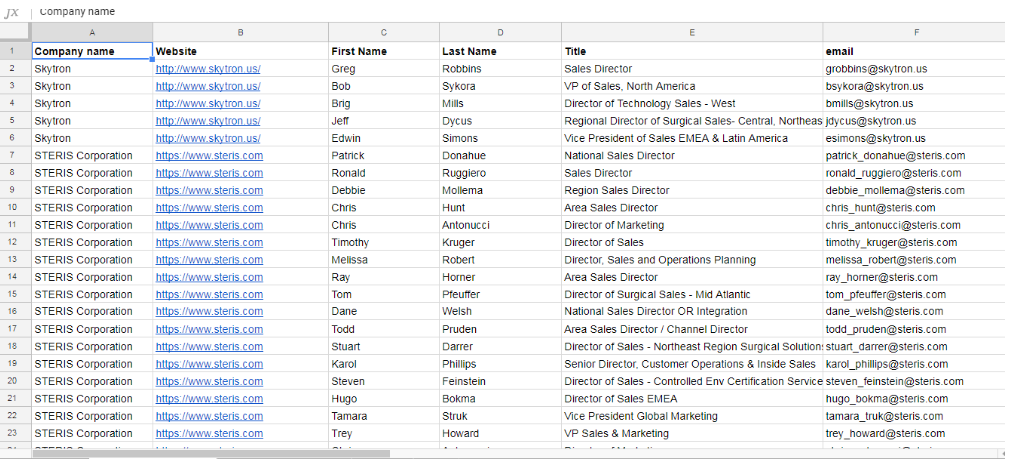Screen dimensions: 1020x461
Task: Select 'Director of Technology Sales - West' cell
Action: pyautogui.click(x=692, y=103)
